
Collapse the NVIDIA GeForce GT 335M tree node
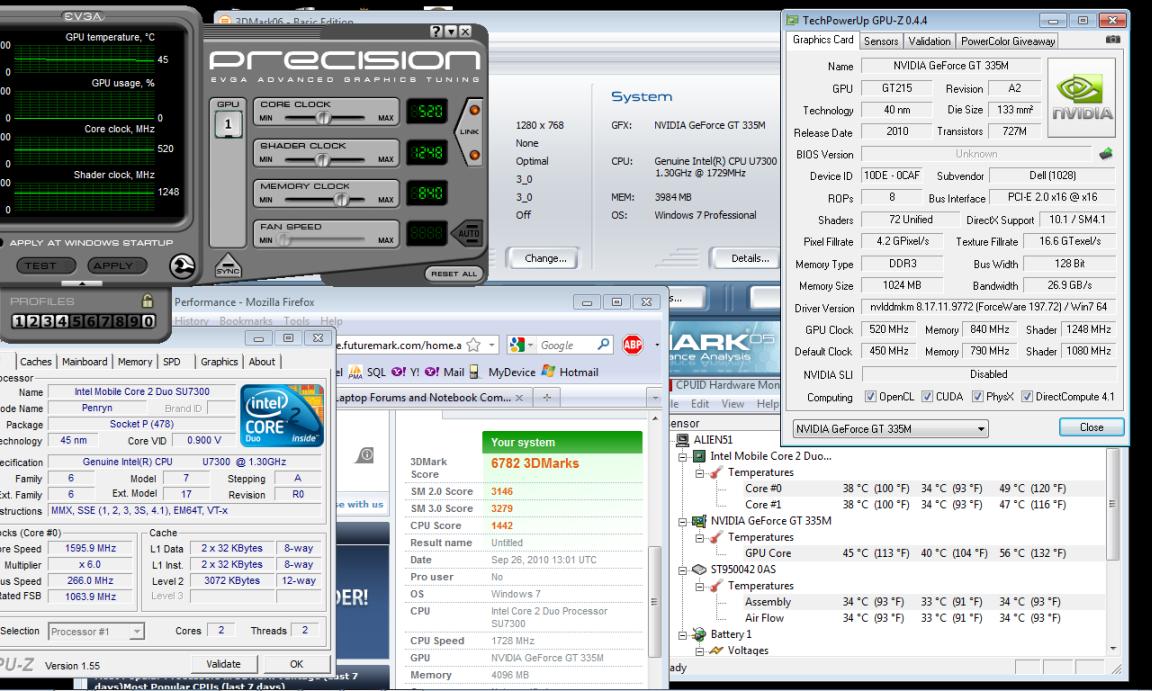pos(683,521)
